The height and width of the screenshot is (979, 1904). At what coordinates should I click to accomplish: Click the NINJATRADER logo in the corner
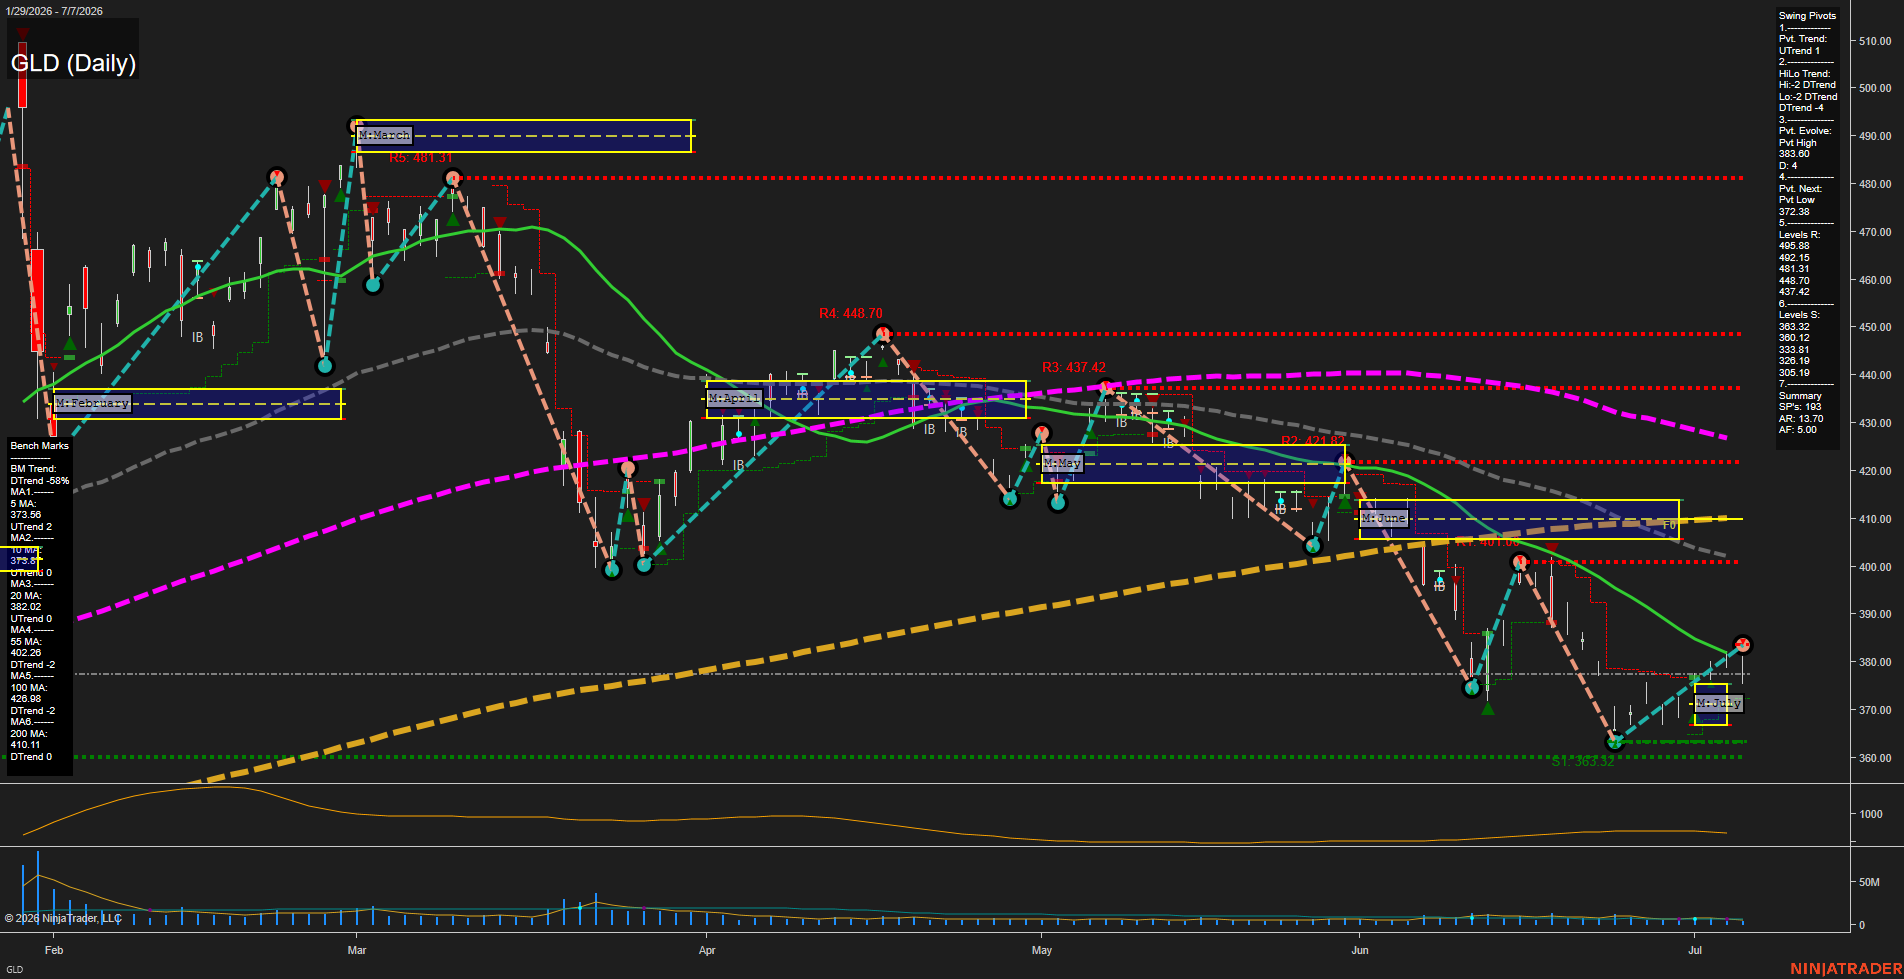tap(1846, 968)
